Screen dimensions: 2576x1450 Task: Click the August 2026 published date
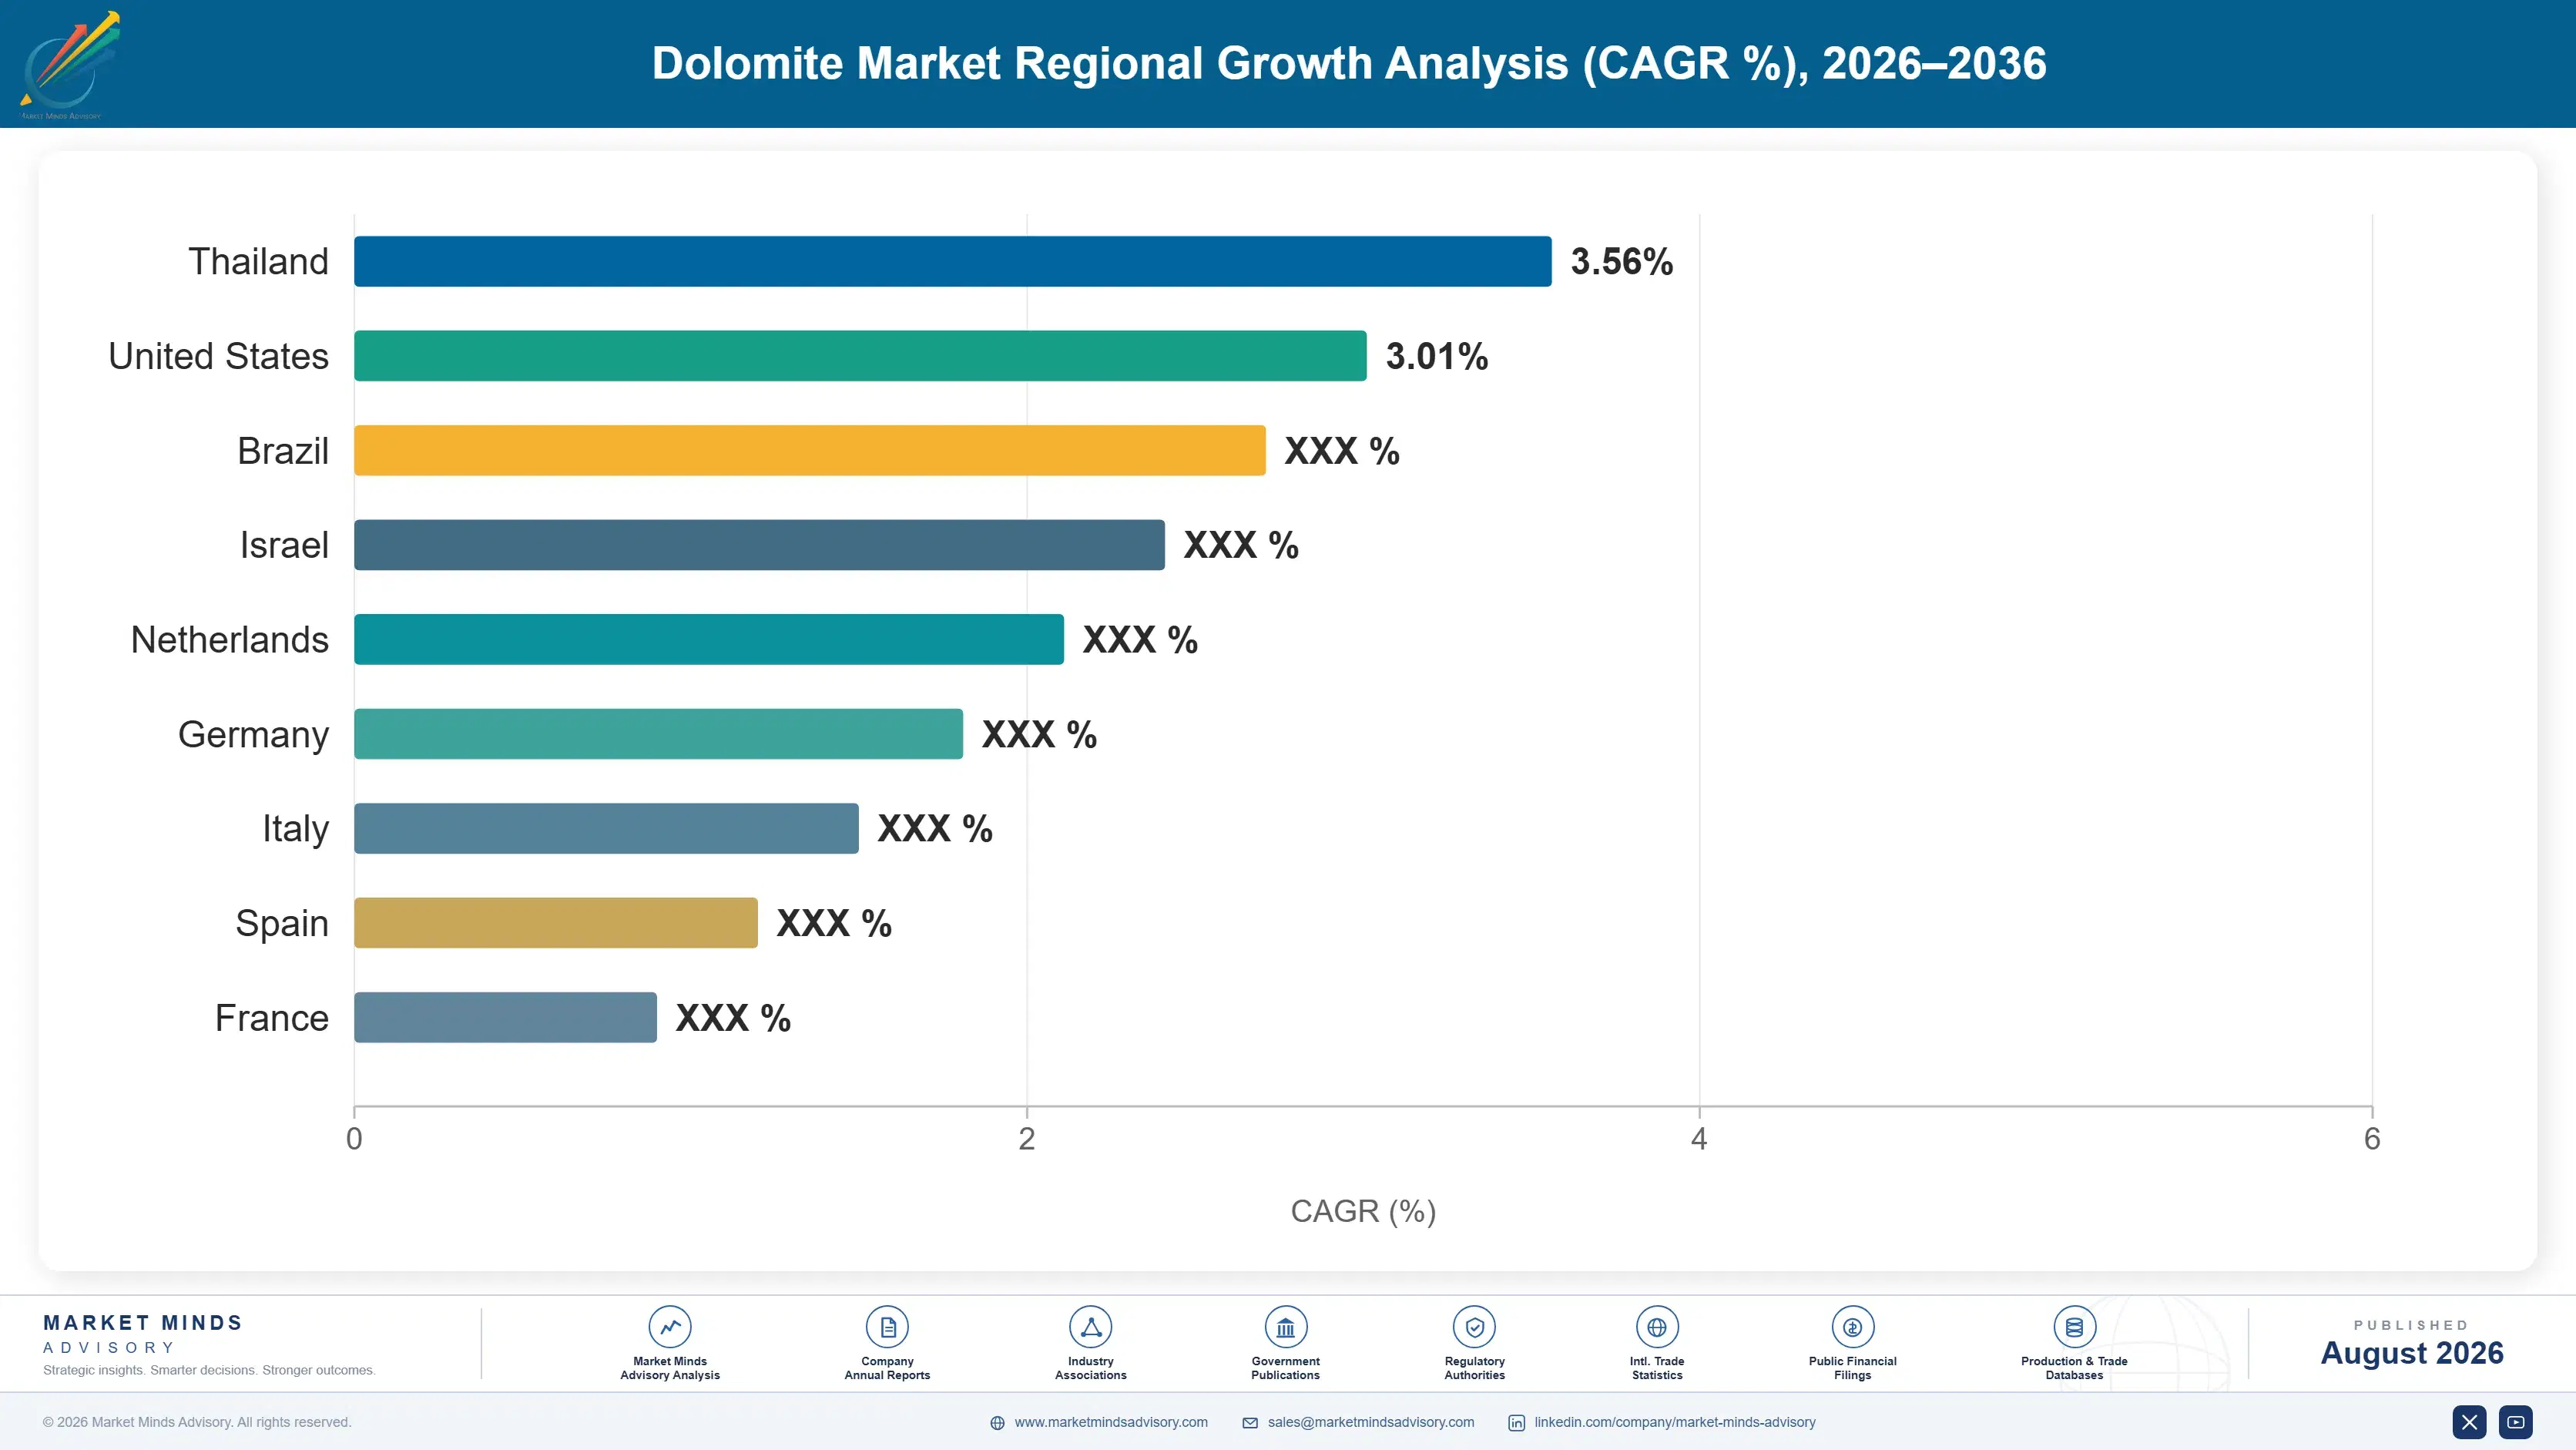[2411, 1353]
